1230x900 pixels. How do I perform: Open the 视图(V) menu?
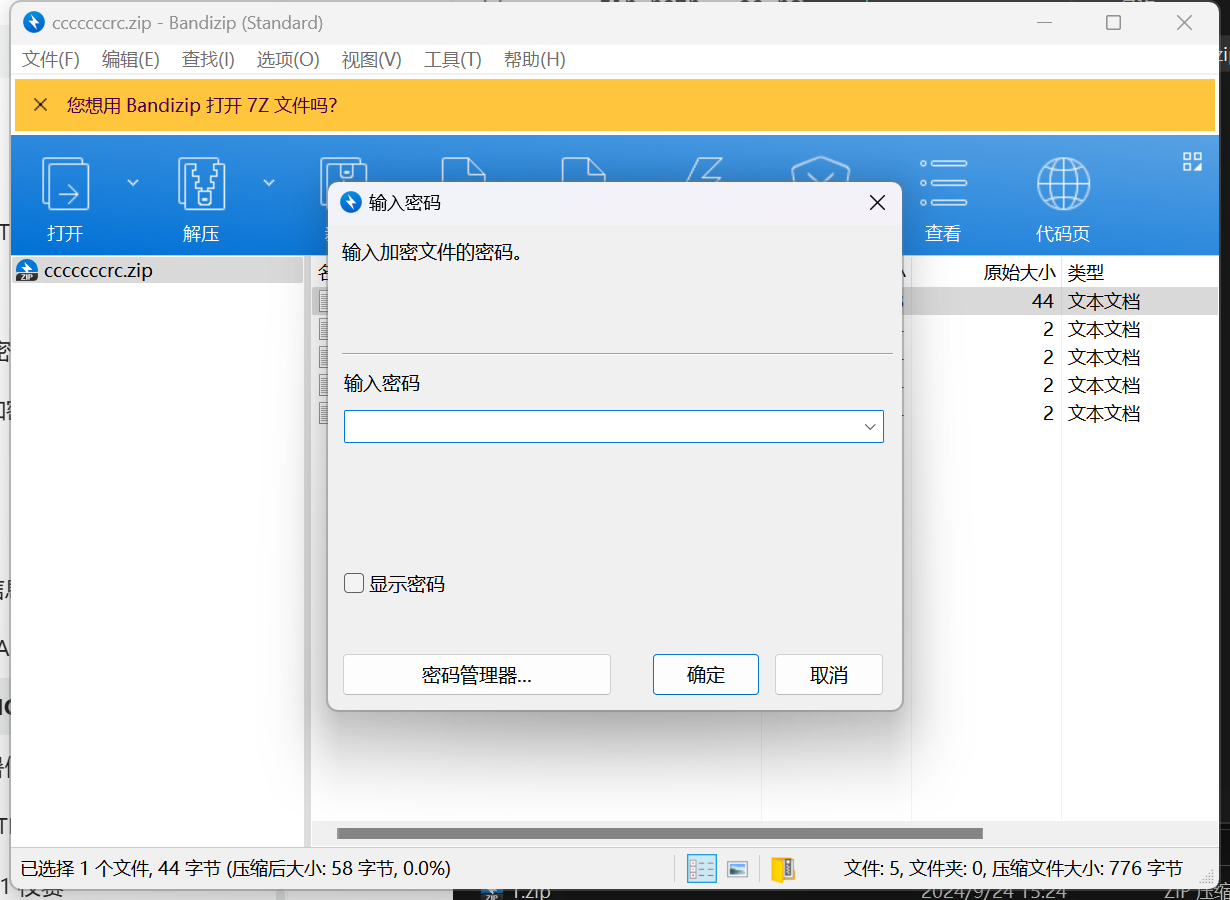pyautogui.click(x=372, y=60)
